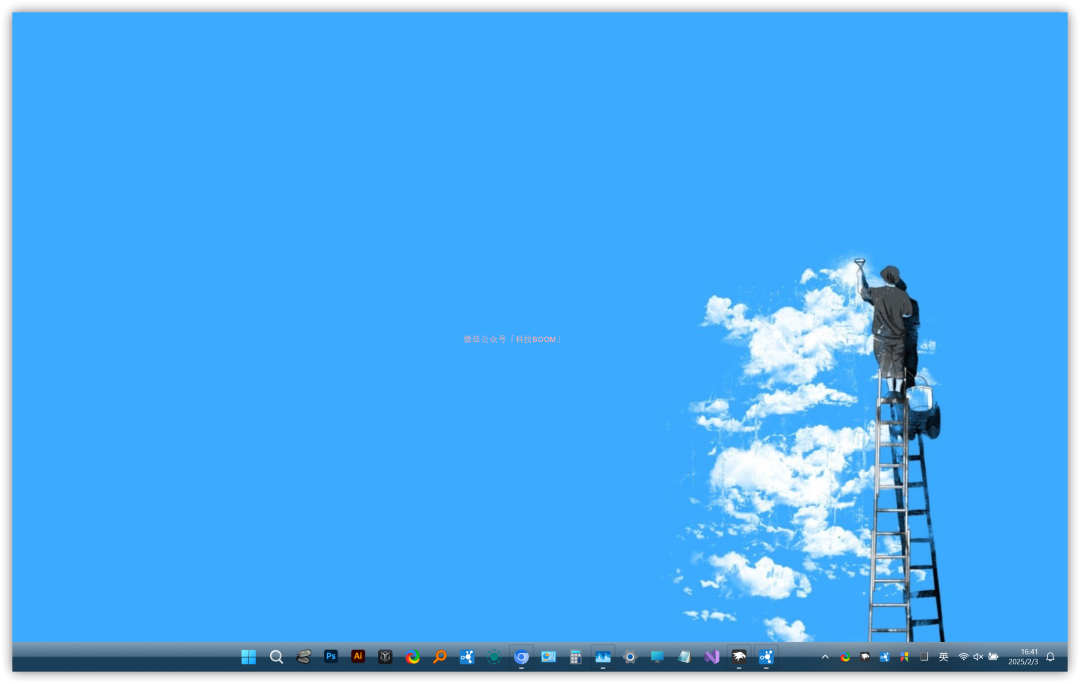Launch Adobe Photoshop from taskbar
Image resolution: width=1080 pixels, height=684 pixels.
click(x=331, y=656)
